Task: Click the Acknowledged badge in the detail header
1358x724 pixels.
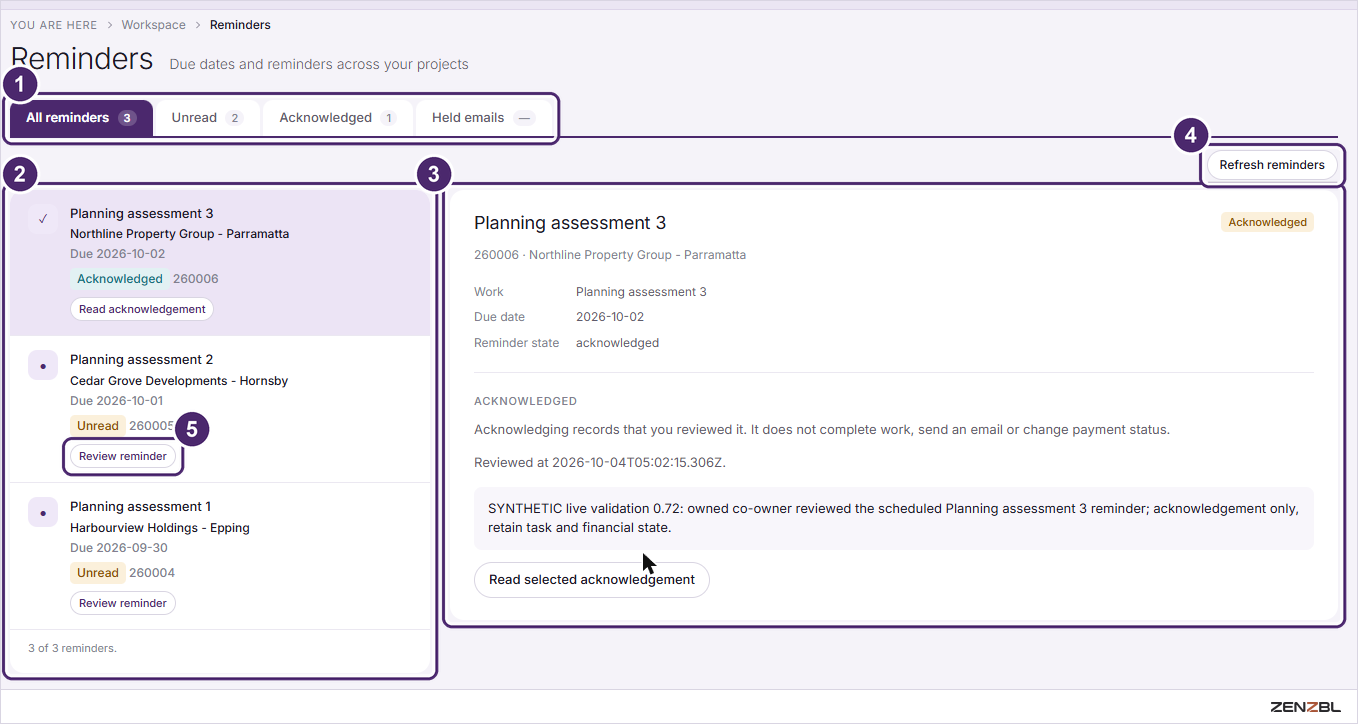Action: point(1267,222)
